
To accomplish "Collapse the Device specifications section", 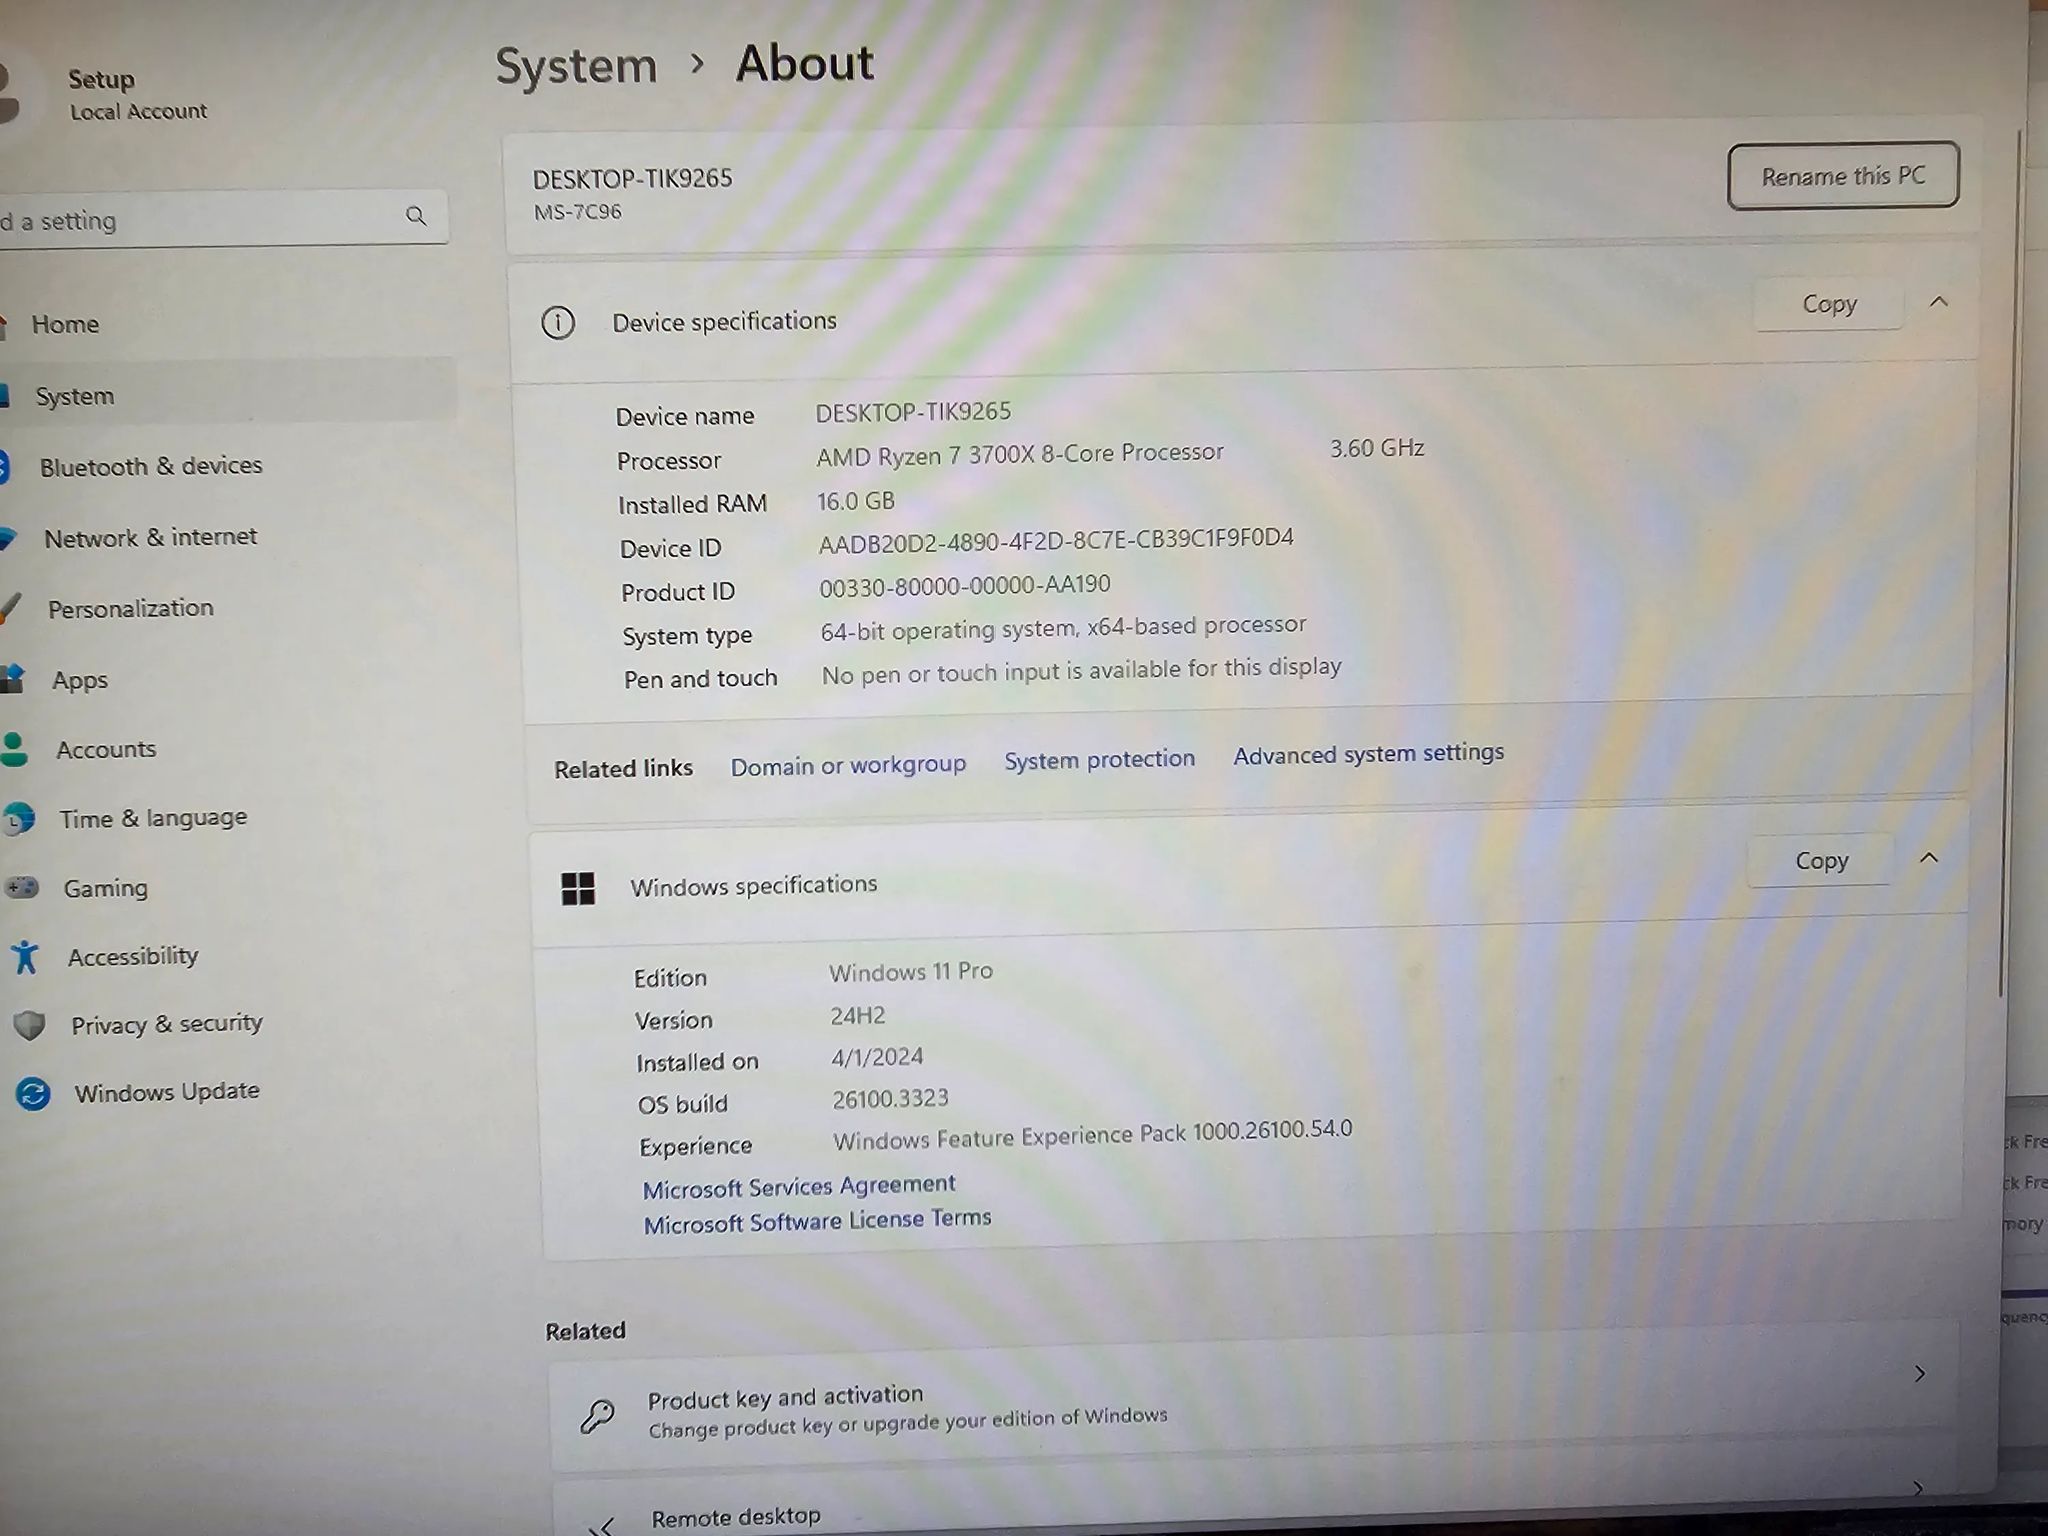I will (x=1939, y=301).
